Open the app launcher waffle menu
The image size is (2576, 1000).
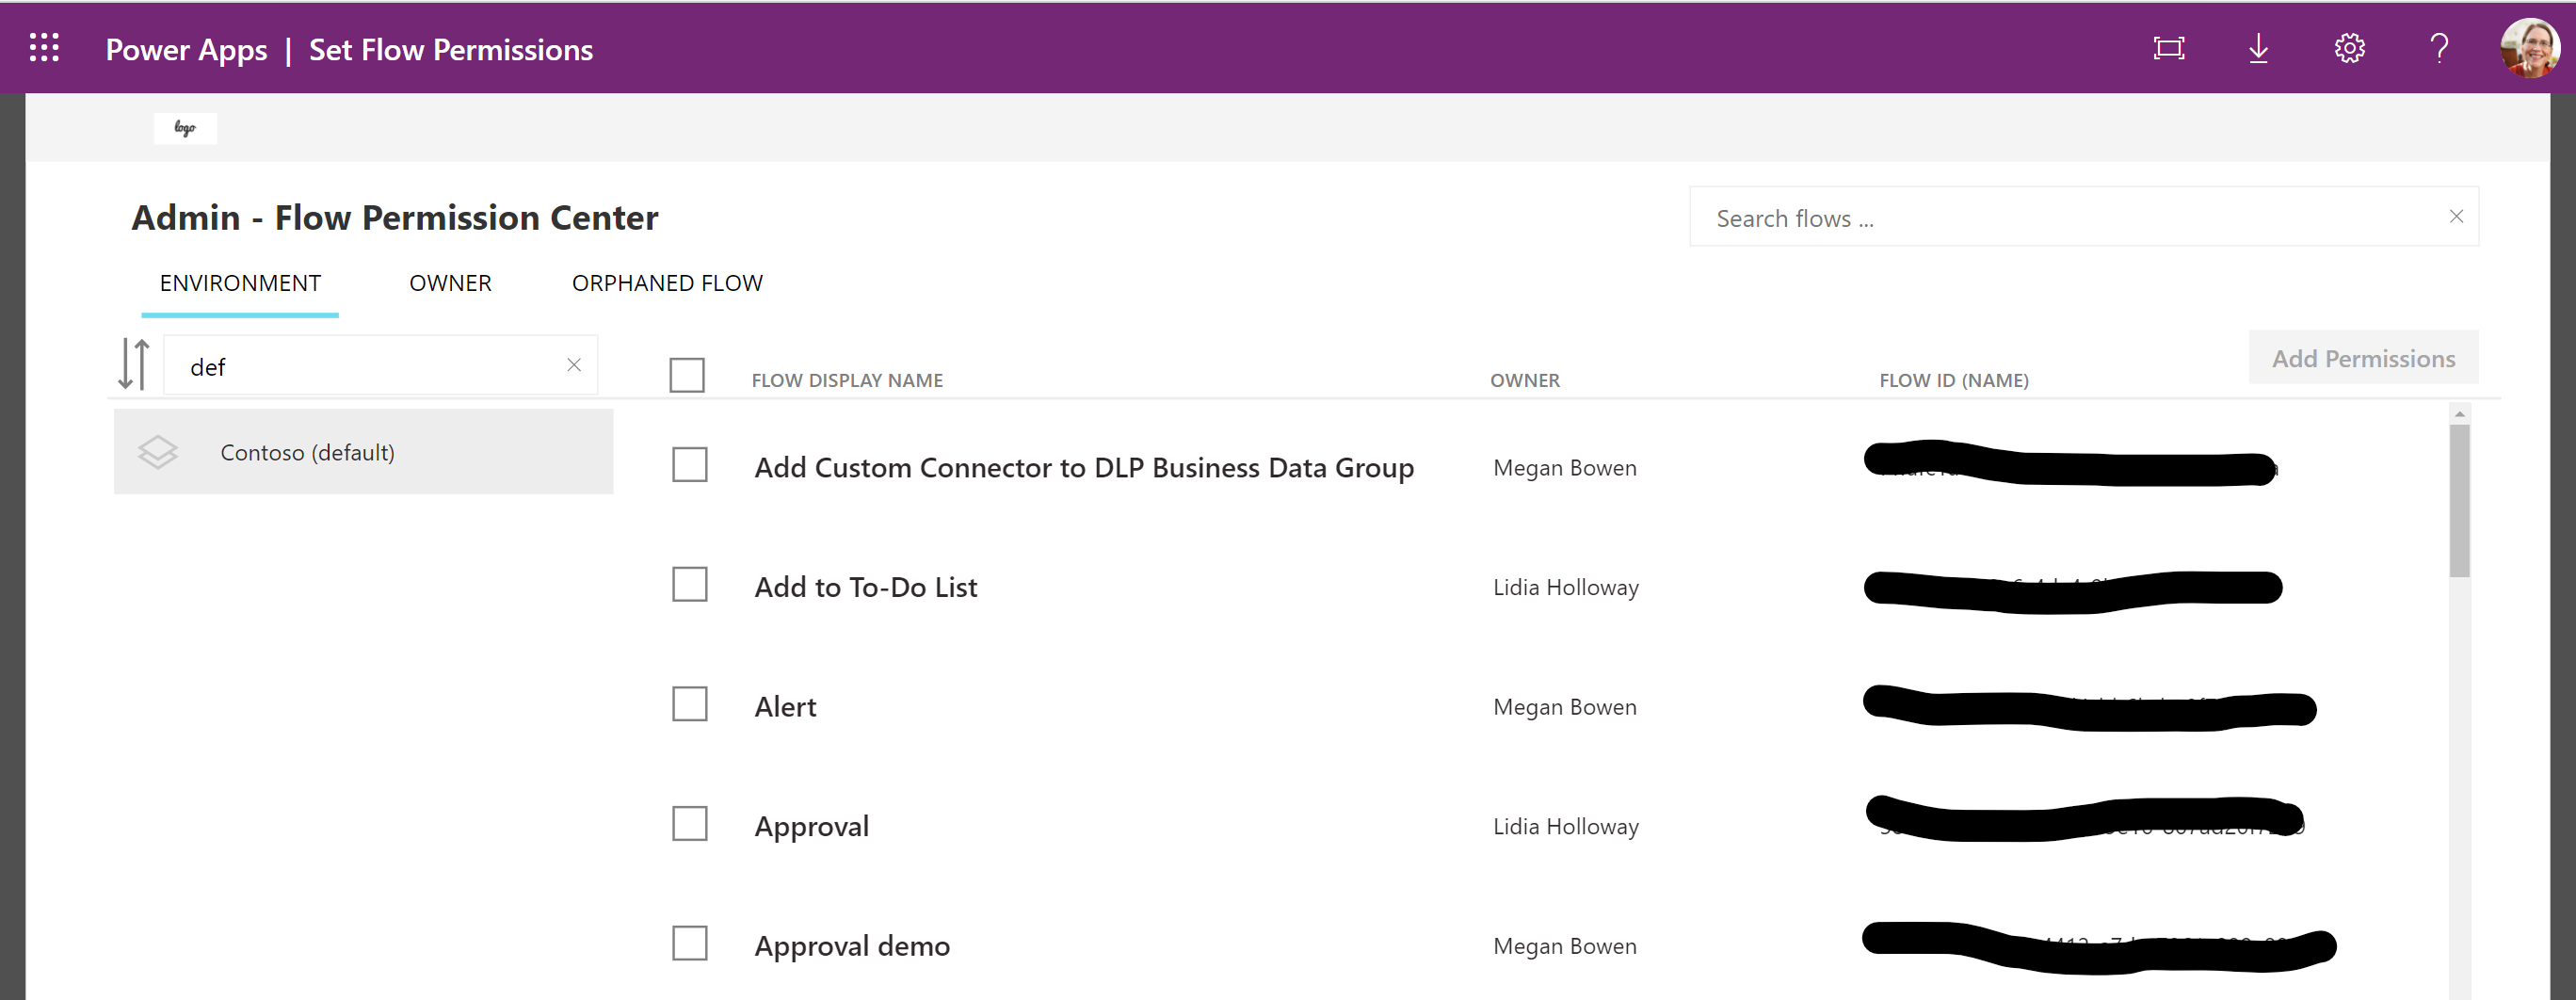(43, 47)
